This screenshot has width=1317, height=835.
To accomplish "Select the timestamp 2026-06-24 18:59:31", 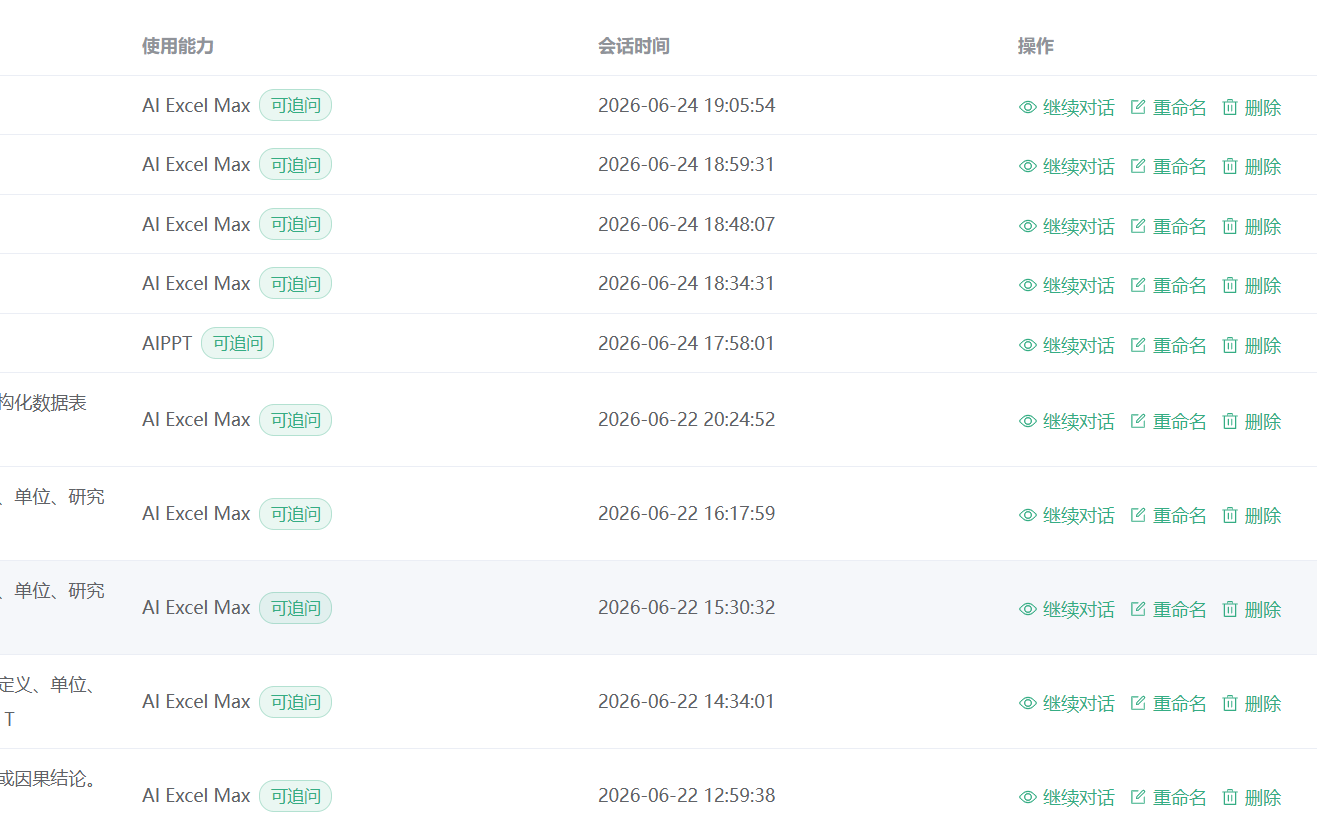I will pos(686,164).
